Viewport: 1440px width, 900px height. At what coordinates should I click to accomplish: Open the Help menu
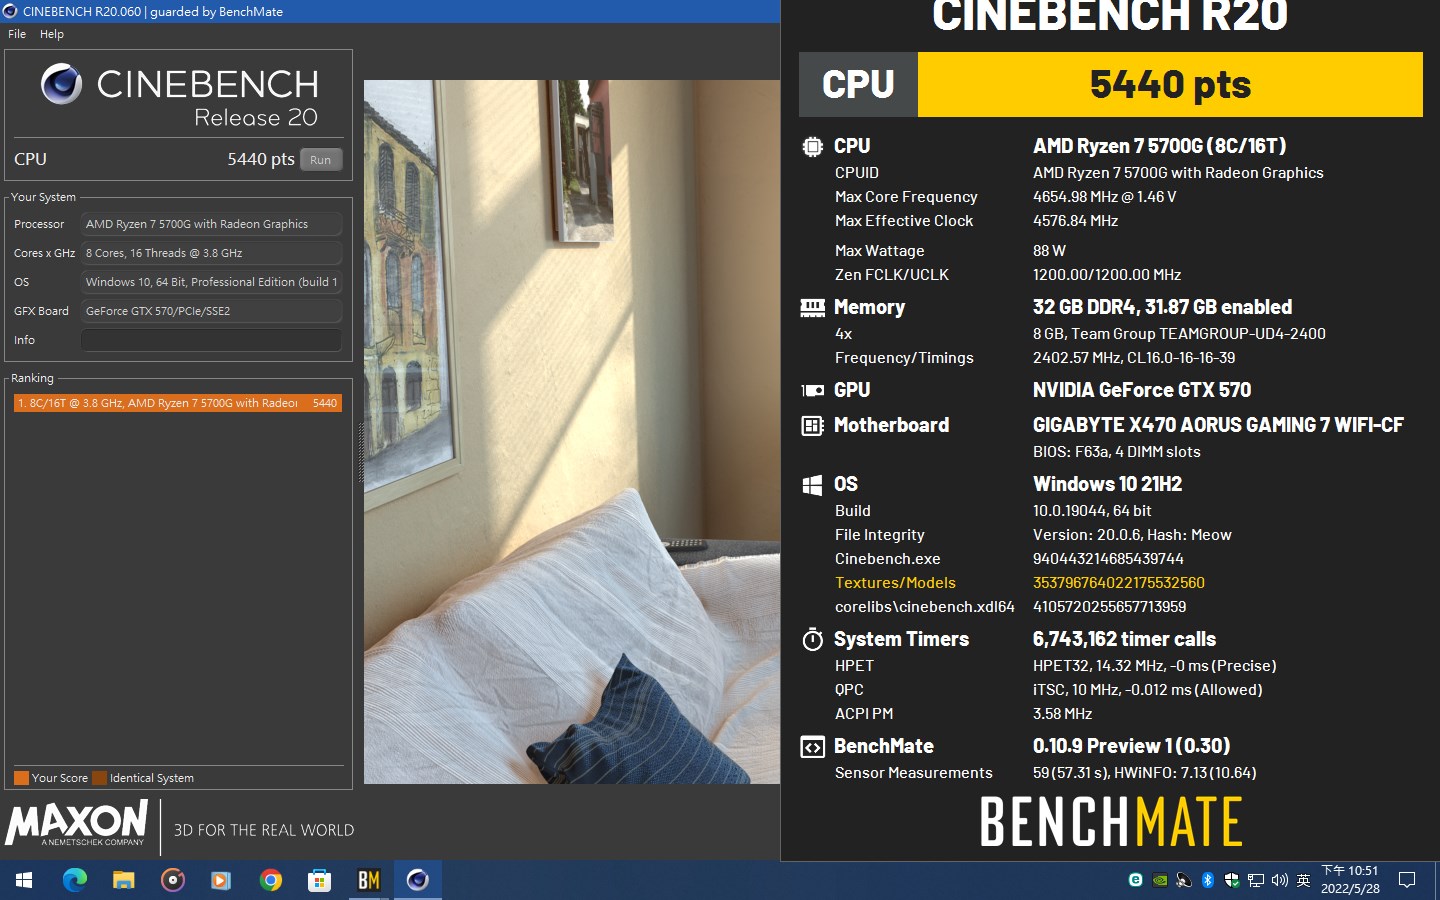[x=52, y=34]
